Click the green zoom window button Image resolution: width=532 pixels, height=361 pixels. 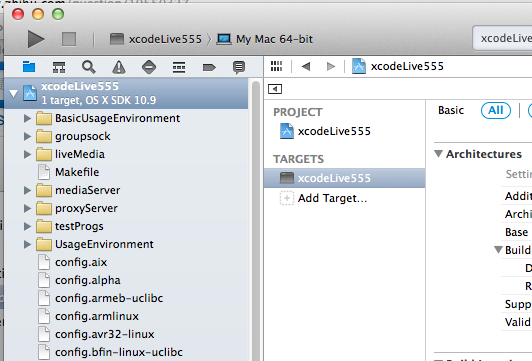click(x=58, y=14)
